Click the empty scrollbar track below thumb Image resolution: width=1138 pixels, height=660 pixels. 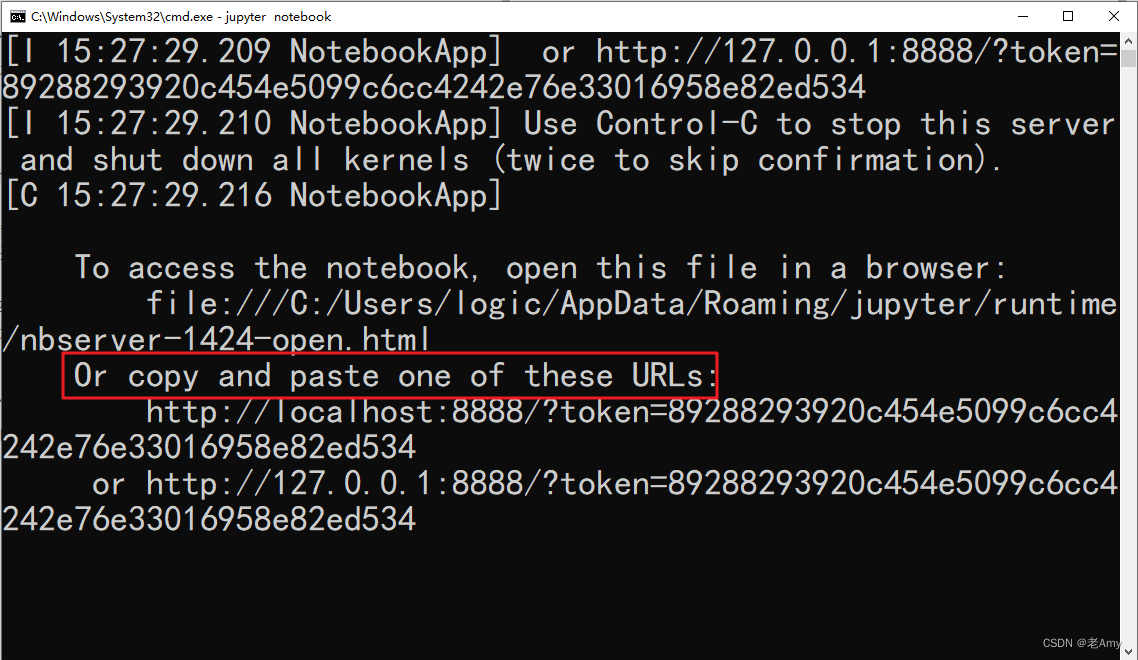click(1129, 349)
